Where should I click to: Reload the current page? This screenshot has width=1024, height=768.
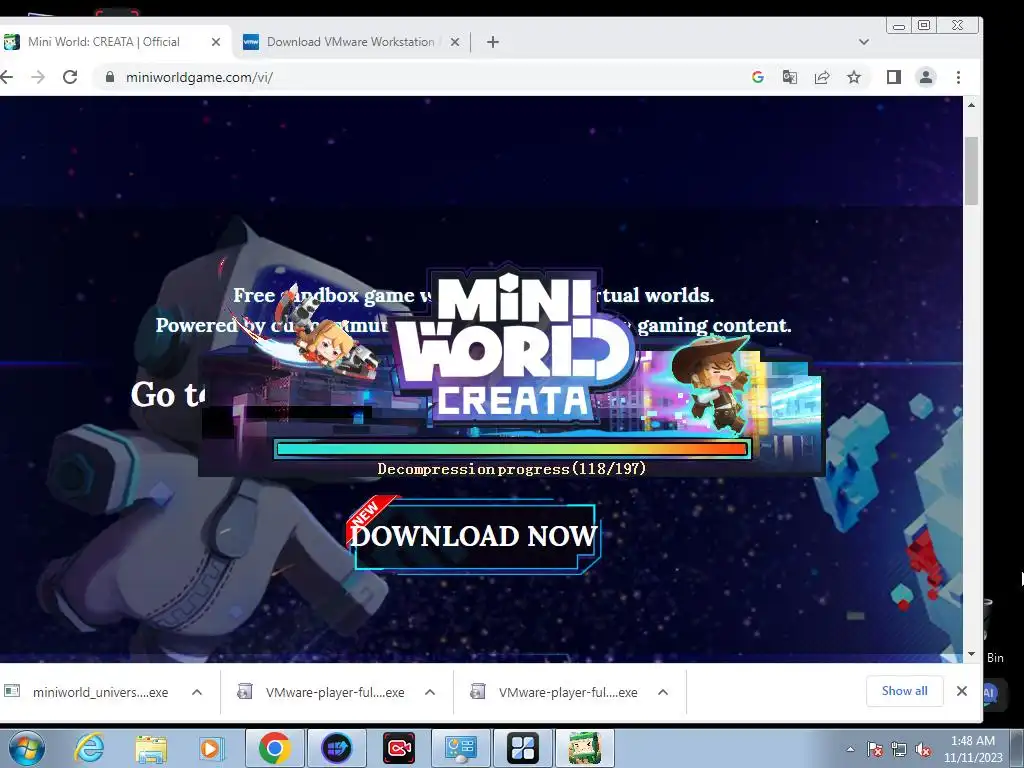[x=70, y=77]
